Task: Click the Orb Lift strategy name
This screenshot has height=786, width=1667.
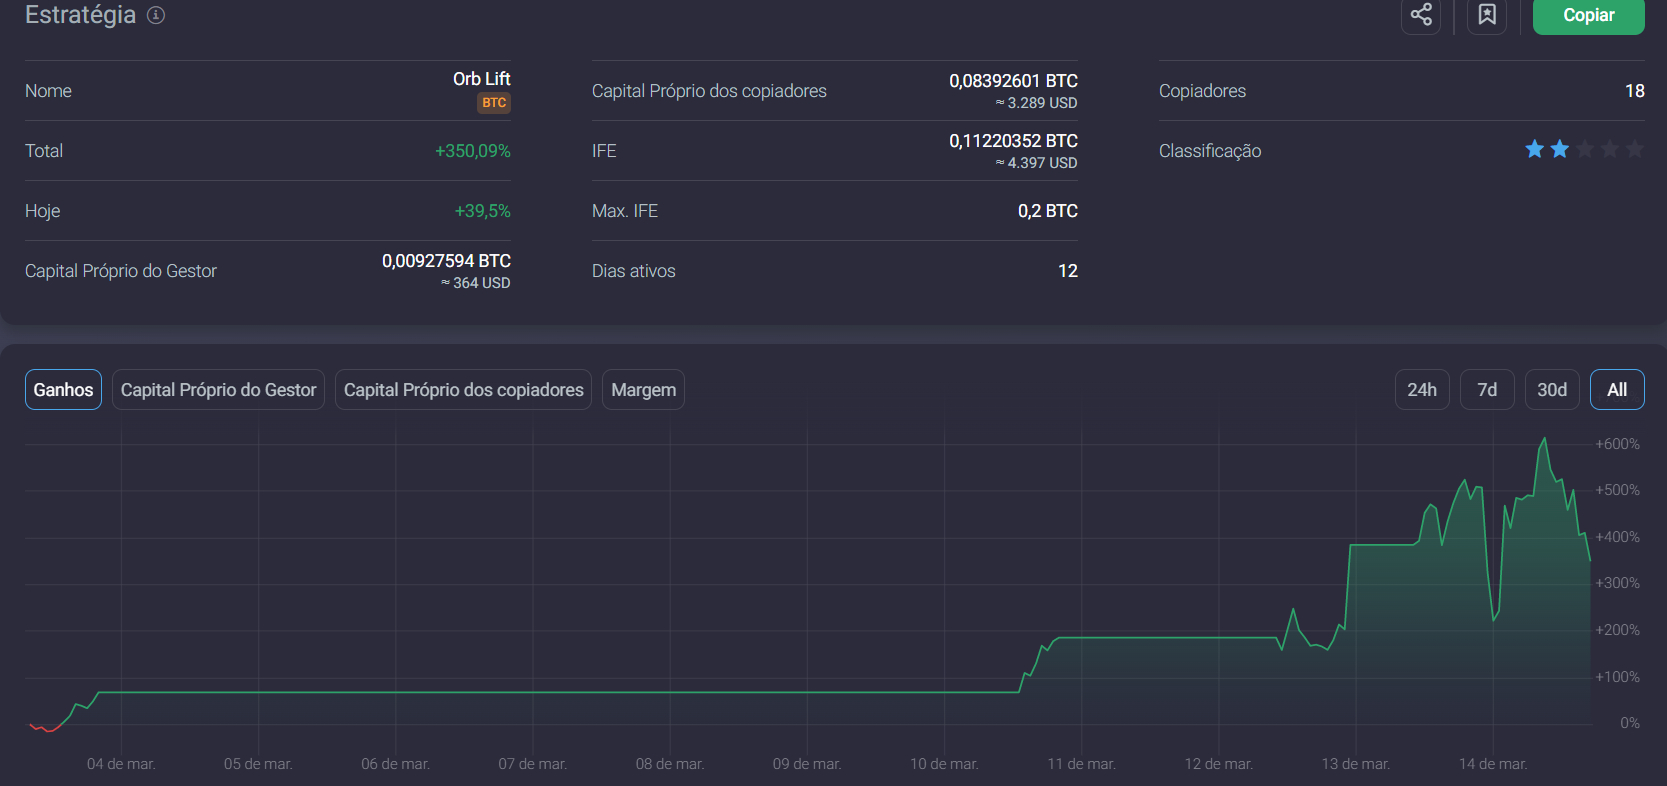Action: coord(481,79)
